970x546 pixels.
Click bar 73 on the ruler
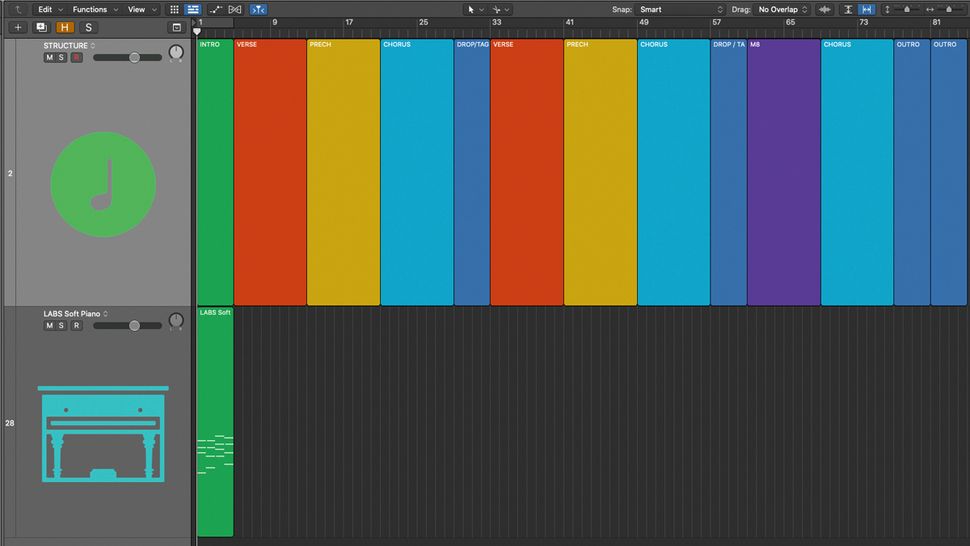tap(864, 22)
